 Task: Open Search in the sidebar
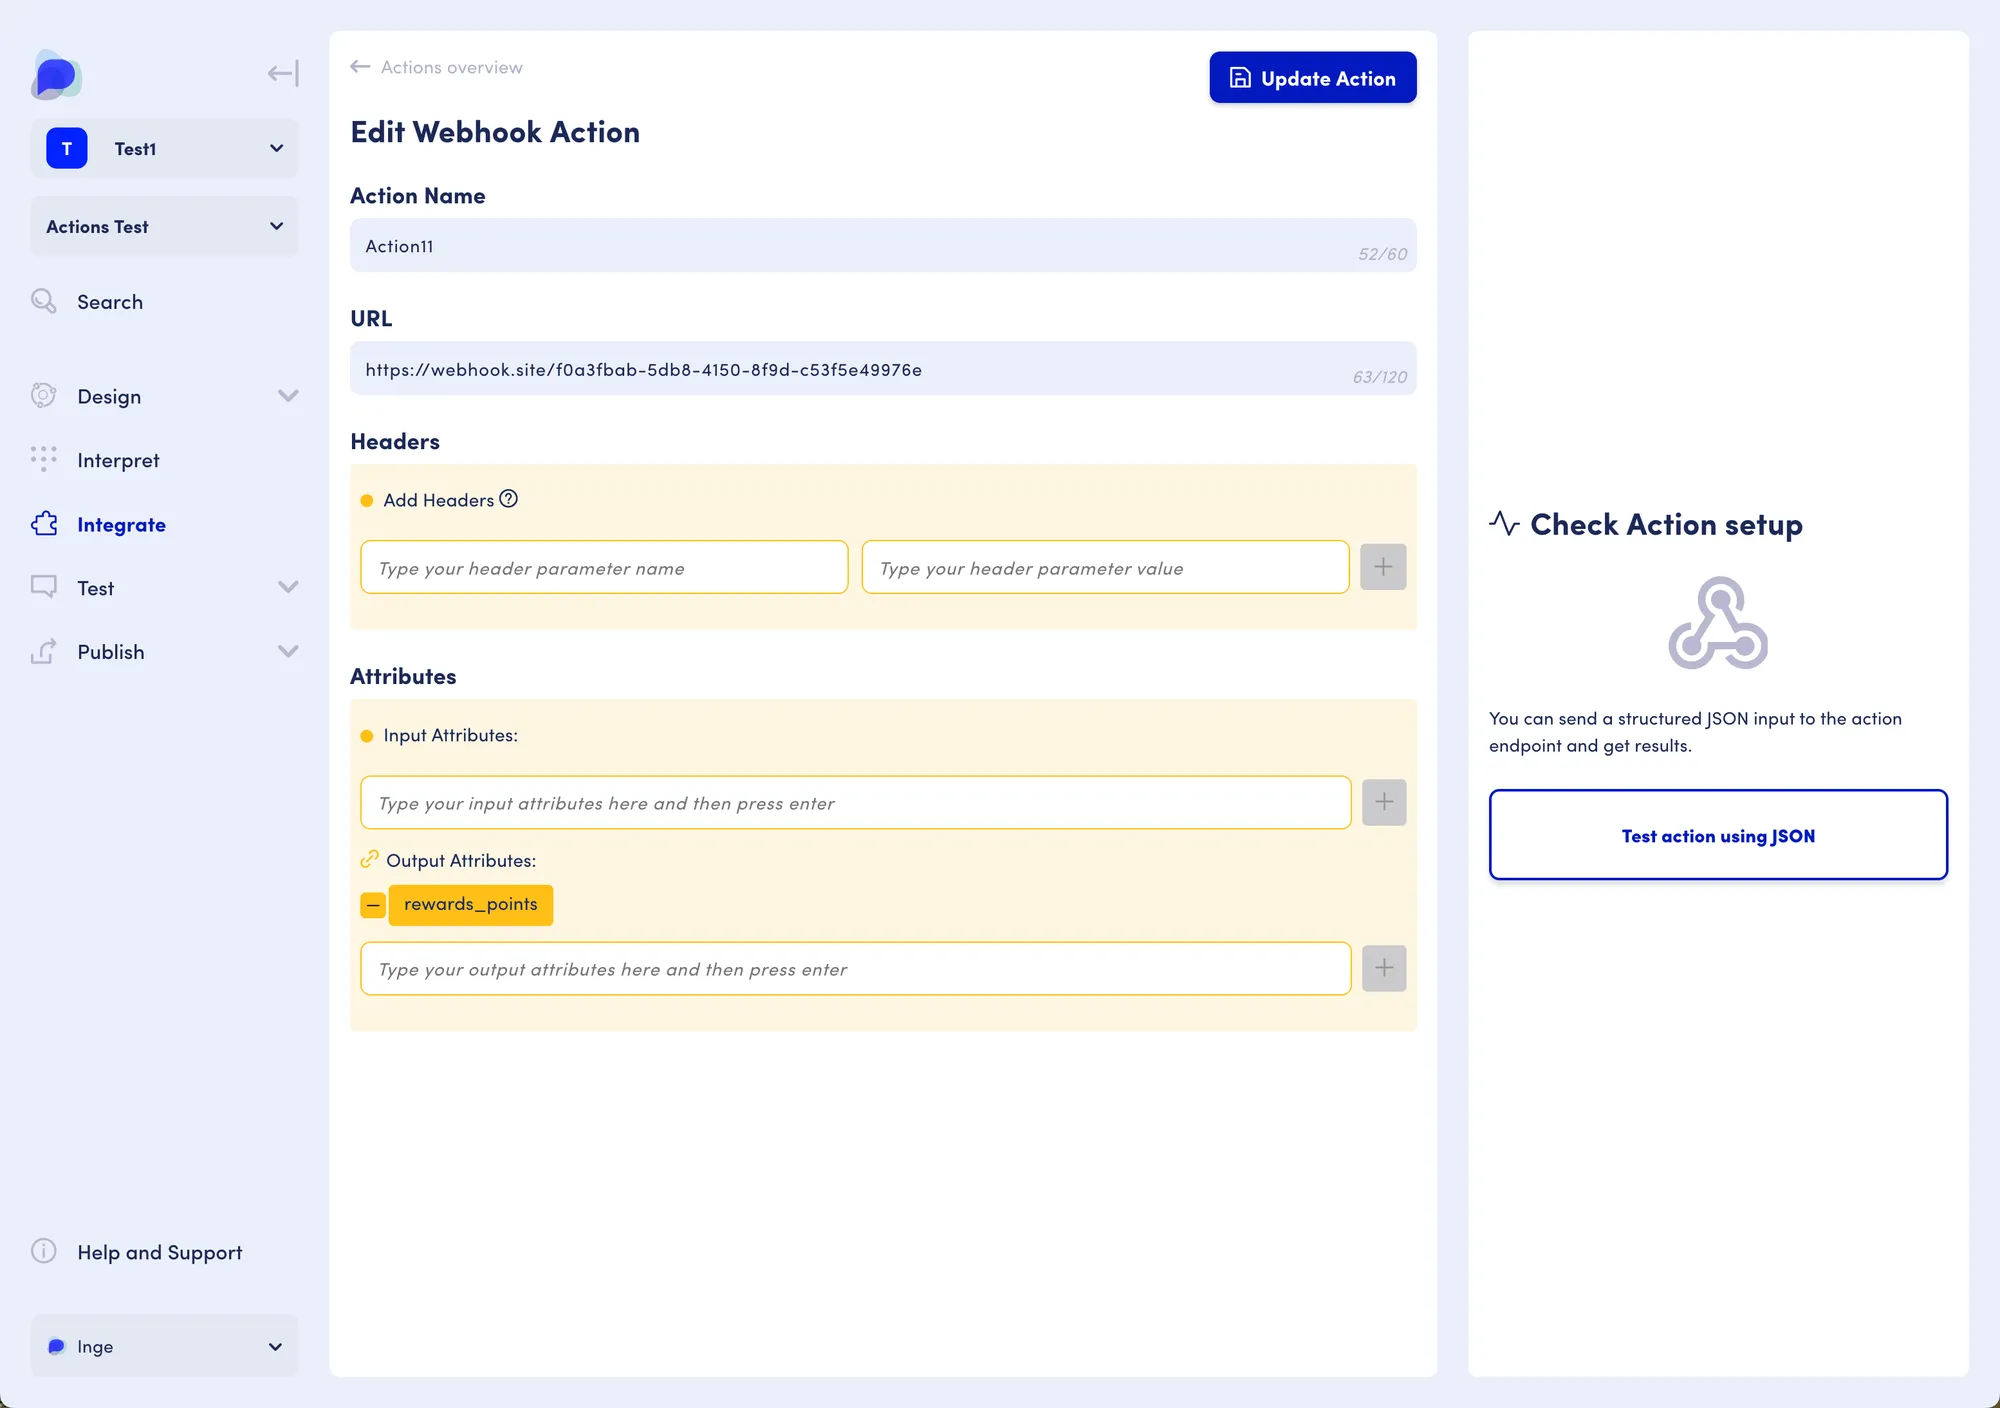pyautogui.click(x=110, y=302)
